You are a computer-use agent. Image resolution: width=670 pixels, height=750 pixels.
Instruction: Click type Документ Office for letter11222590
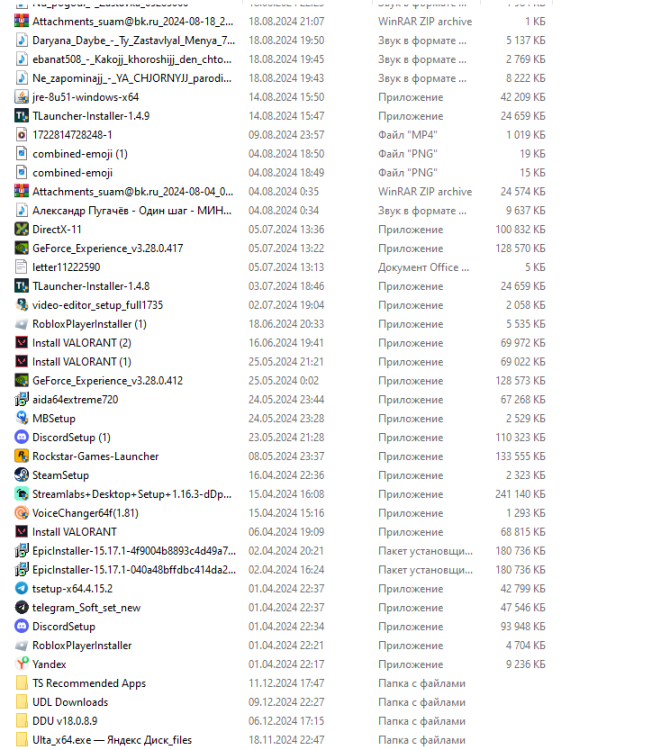(423, 267)
